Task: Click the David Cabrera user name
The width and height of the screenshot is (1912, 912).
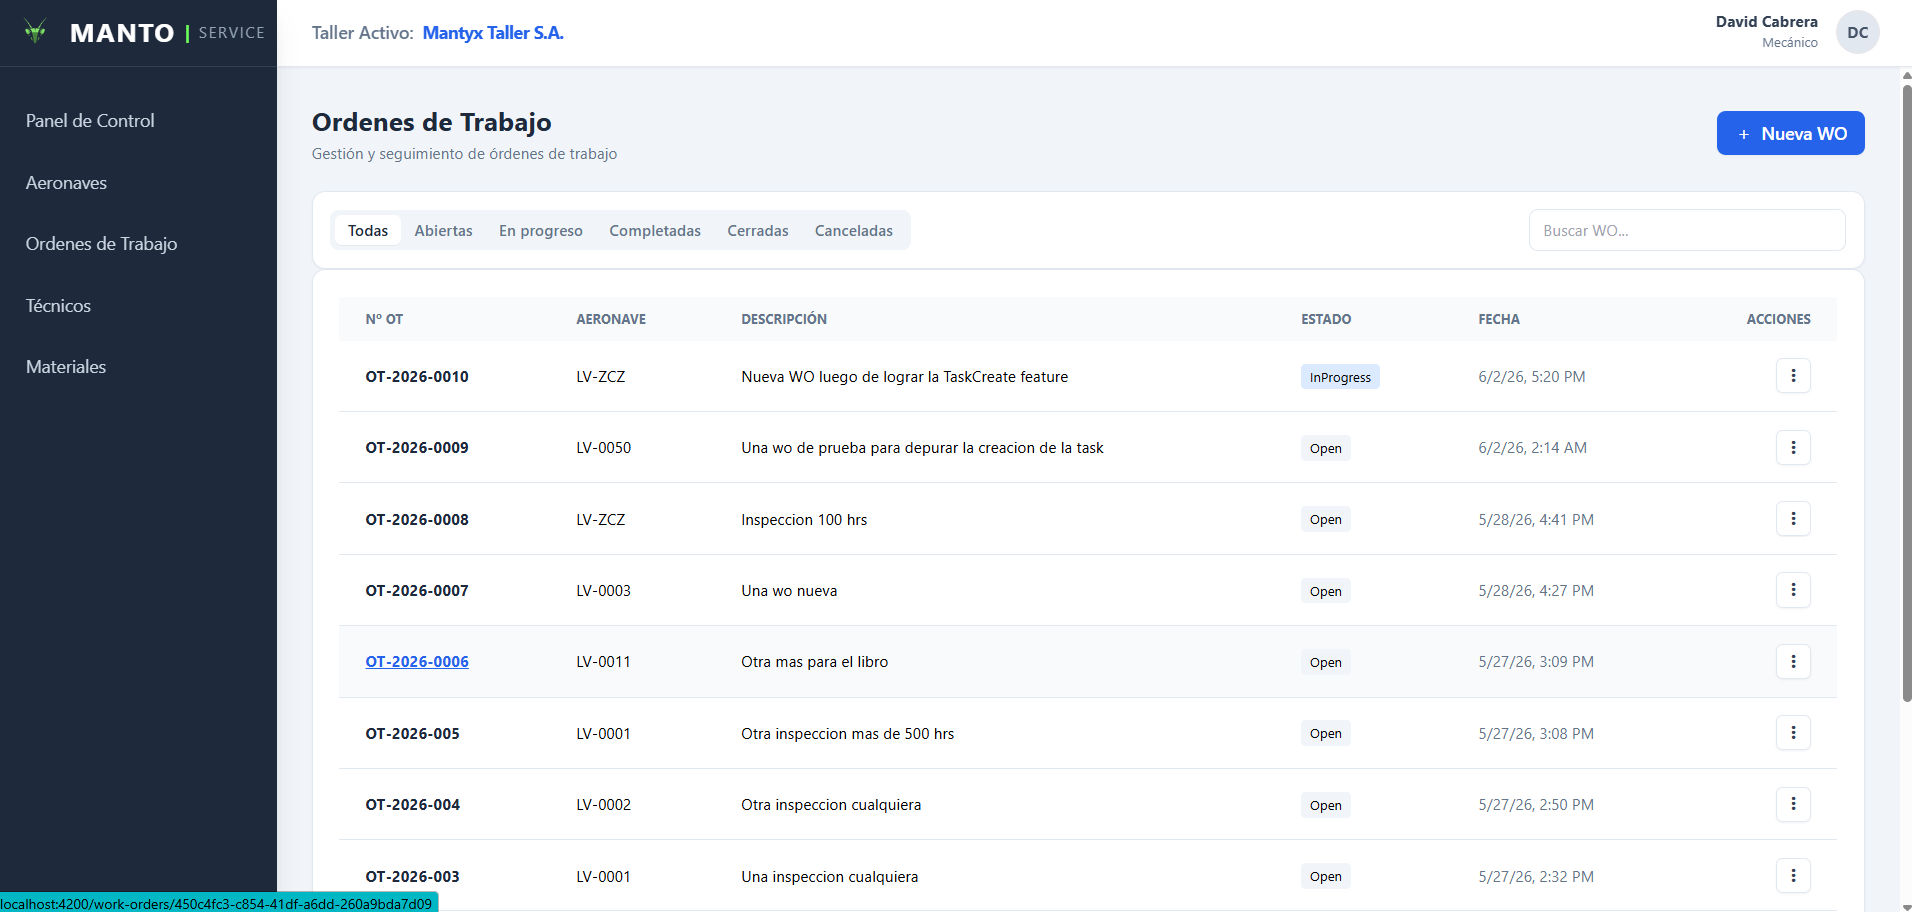Action: [1767, 22]
